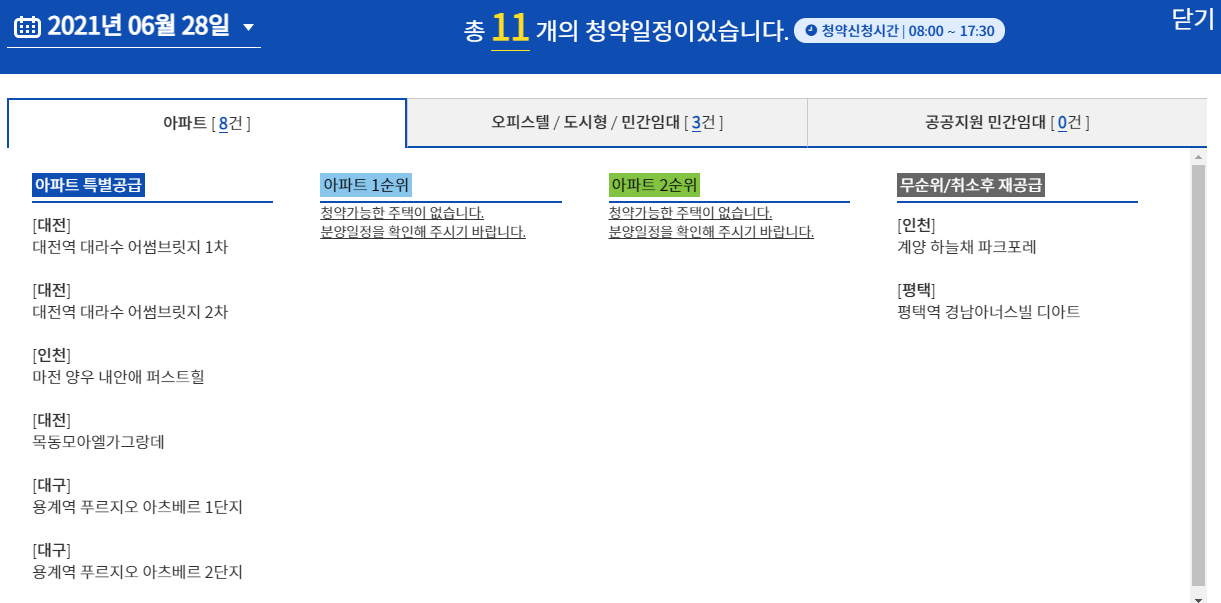Open the 공공지원 민간임대 [0건] tab
The height and width of the screenshot is (603, 1221).
click(x=1007, y=123)
